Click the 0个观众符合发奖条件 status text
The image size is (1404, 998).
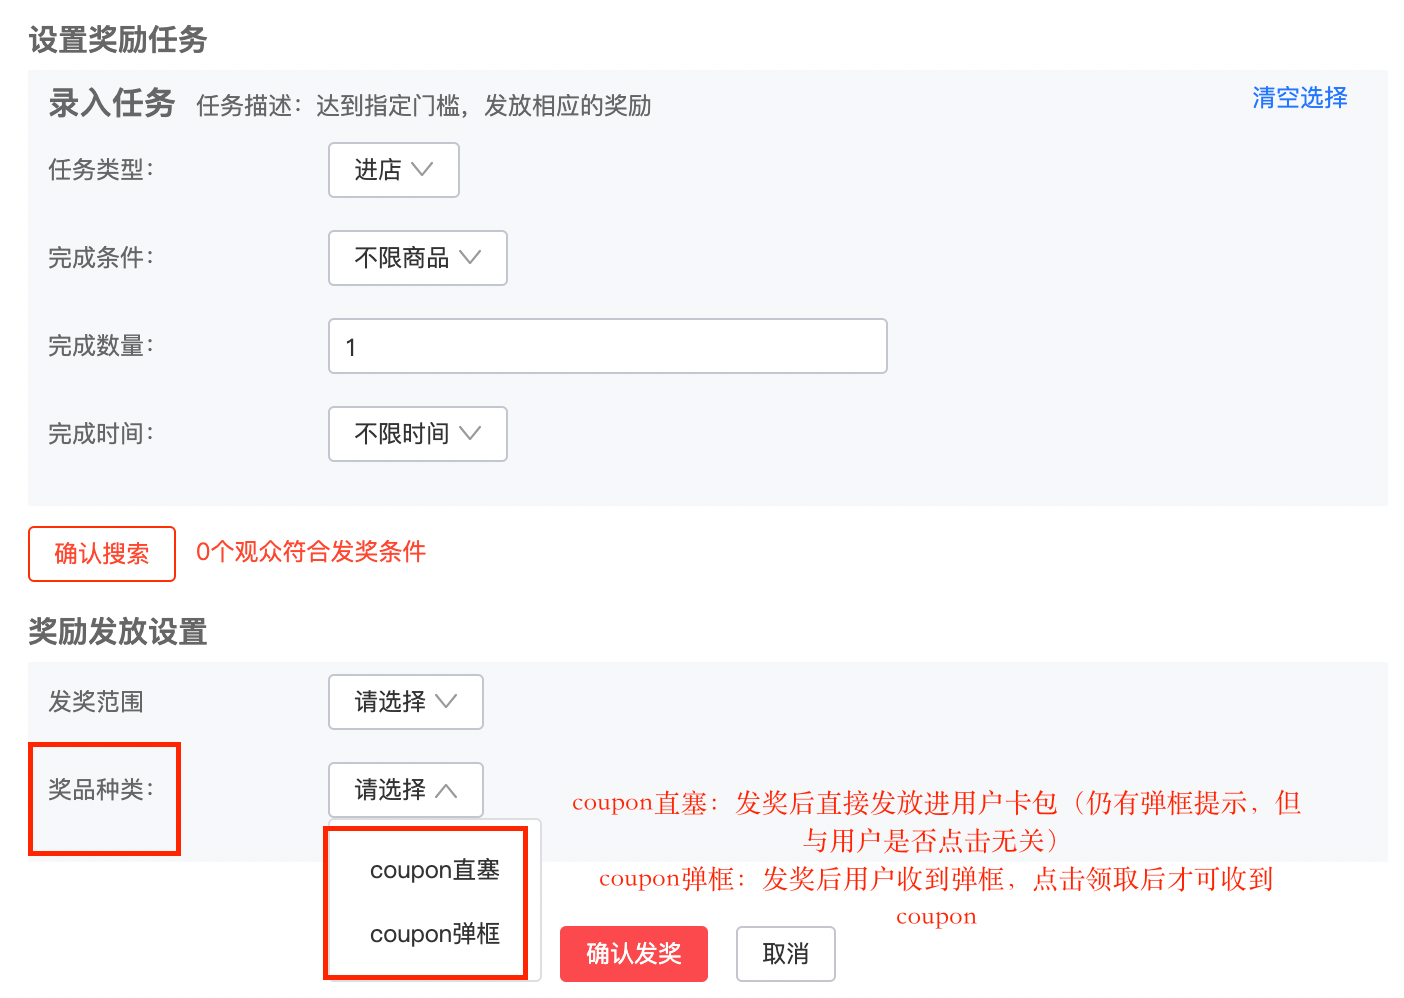pos(311,552)
